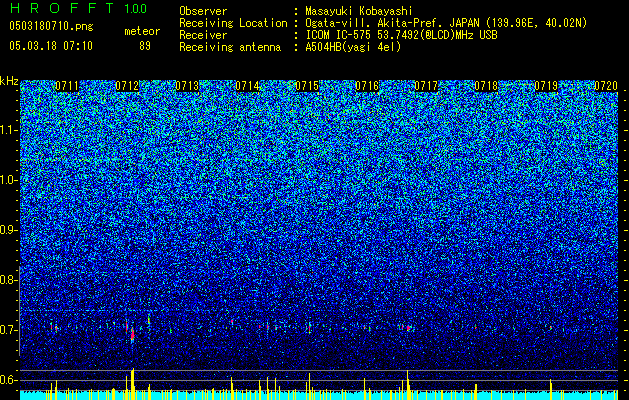629x400 pixels.
Task: Click the HROFFT program title
Action: coord(62,8)
